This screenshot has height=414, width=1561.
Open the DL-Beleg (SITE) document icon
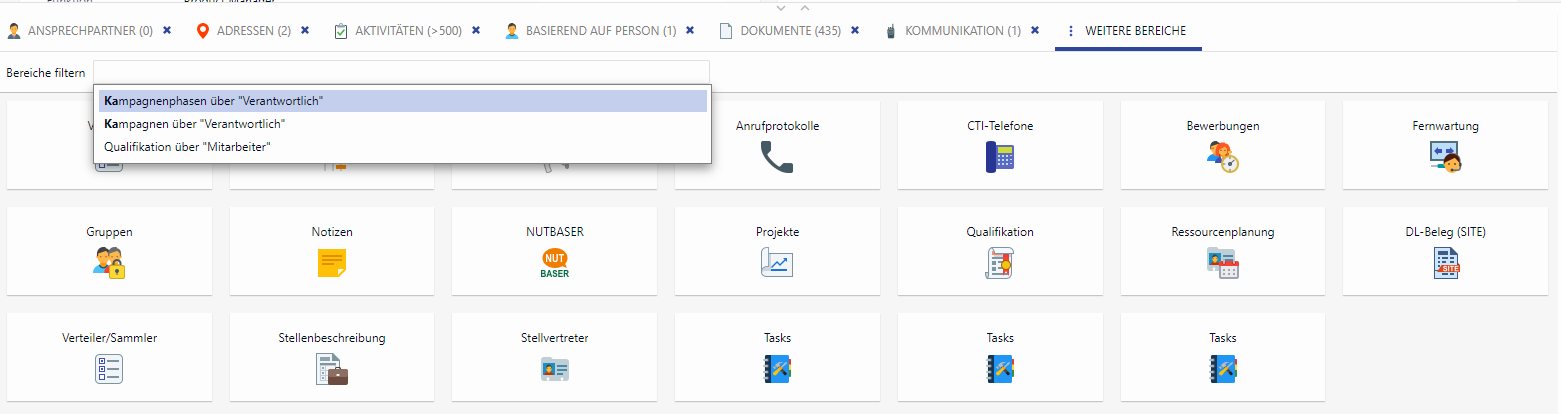click(1445, 262)
